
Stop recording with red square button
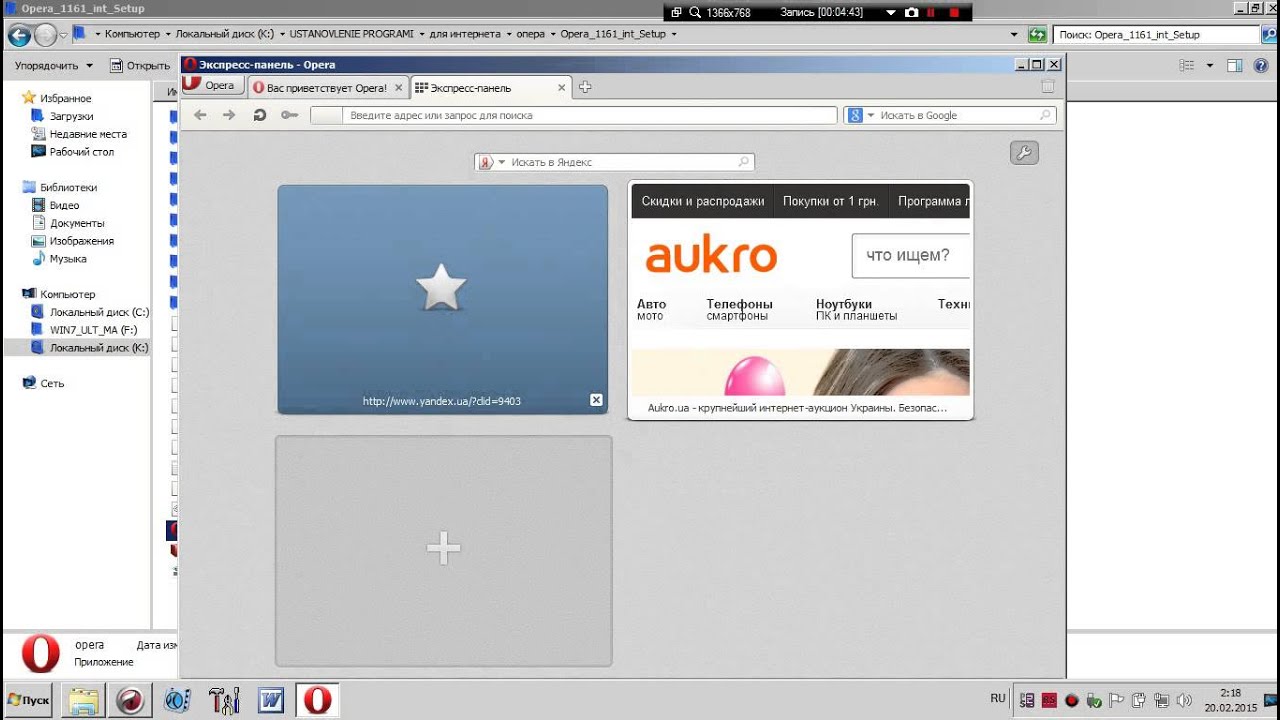click(x=954, y=12)
